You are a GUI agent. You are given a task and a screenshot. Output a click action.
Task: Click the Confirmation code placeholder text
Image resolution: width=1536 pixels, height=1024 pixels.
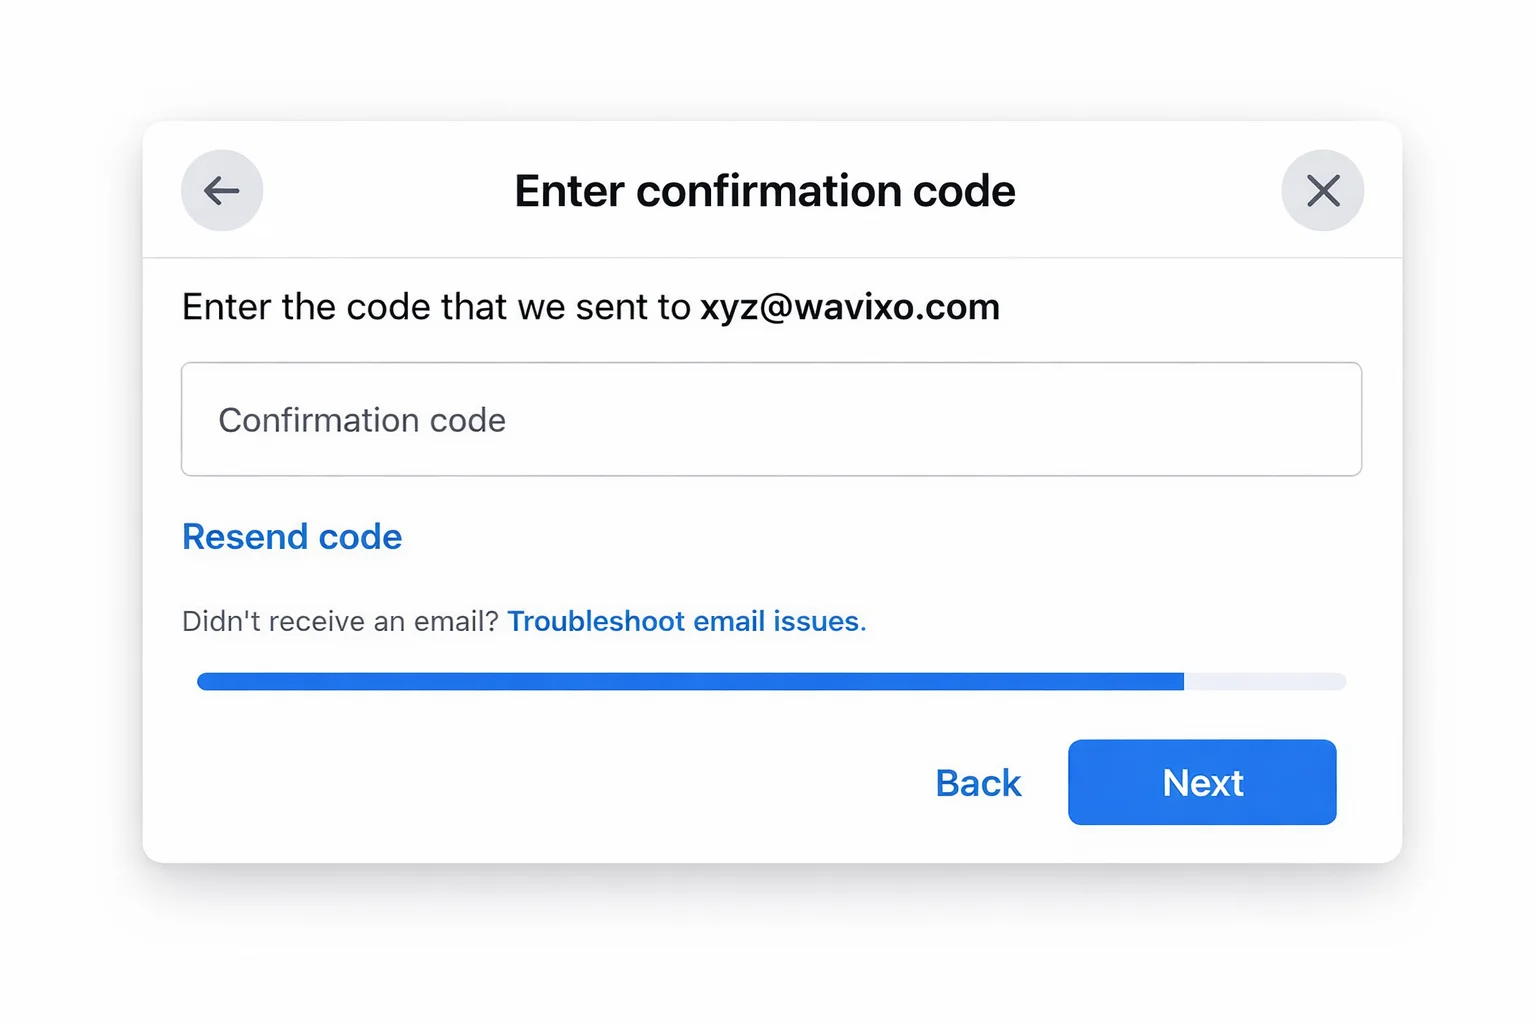pos(362,420)
